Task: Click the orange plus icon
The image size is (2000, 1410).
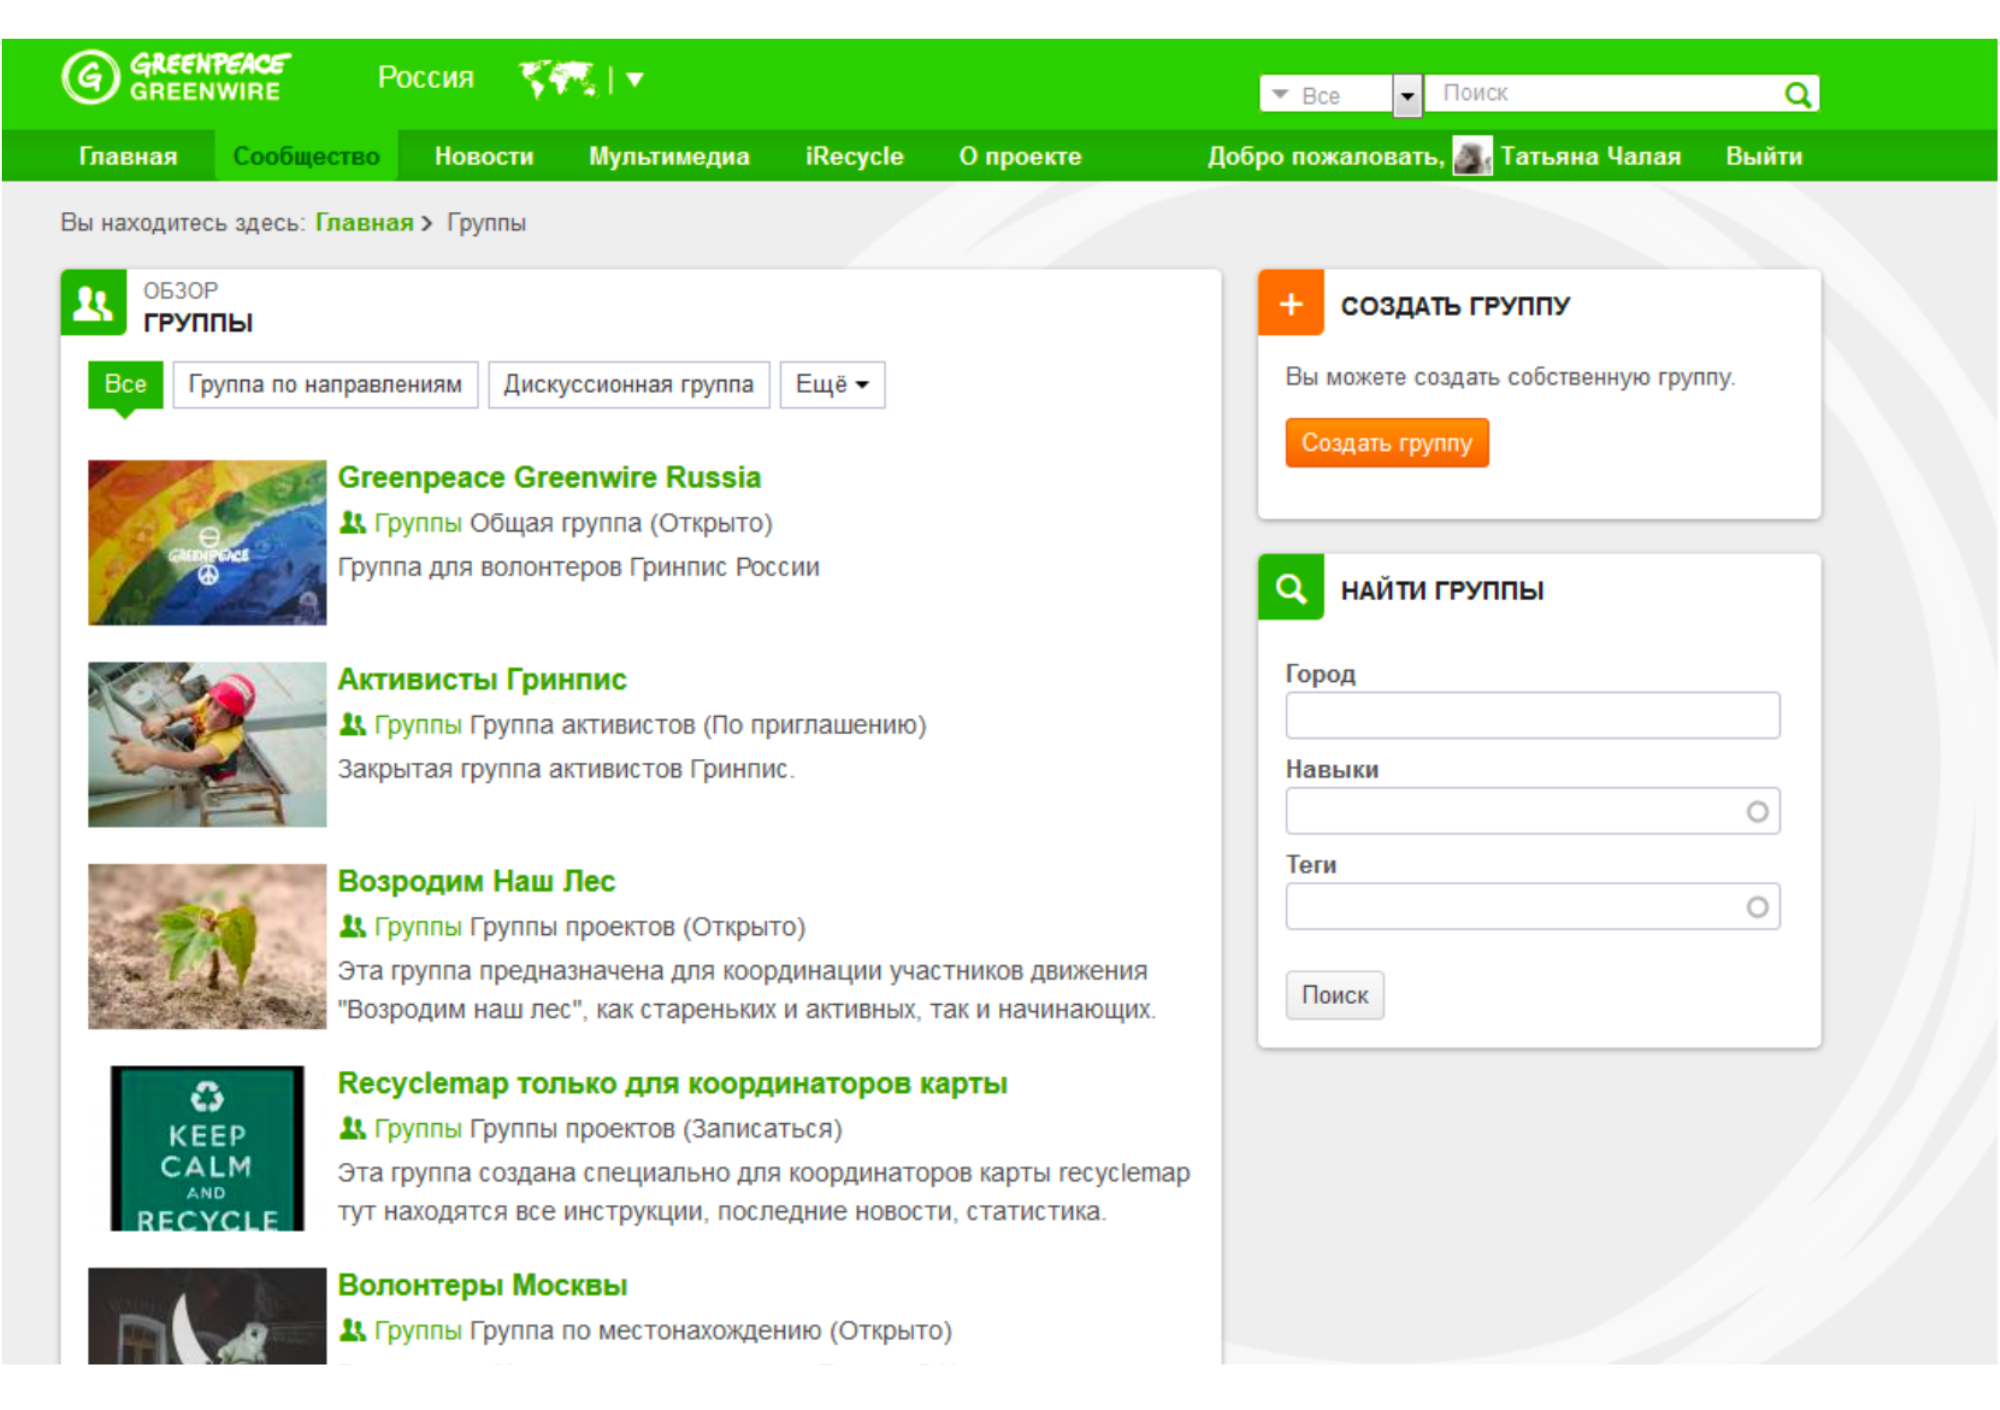Action: 1291,304
